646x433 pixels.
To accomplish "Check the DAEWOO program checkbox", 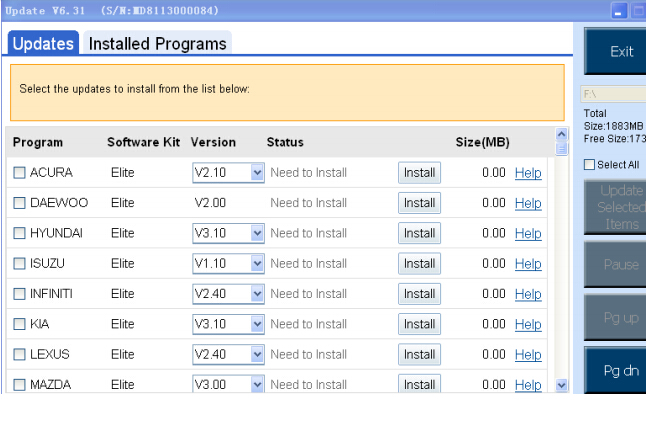I will pyautogui.click(x=19, y=203).
